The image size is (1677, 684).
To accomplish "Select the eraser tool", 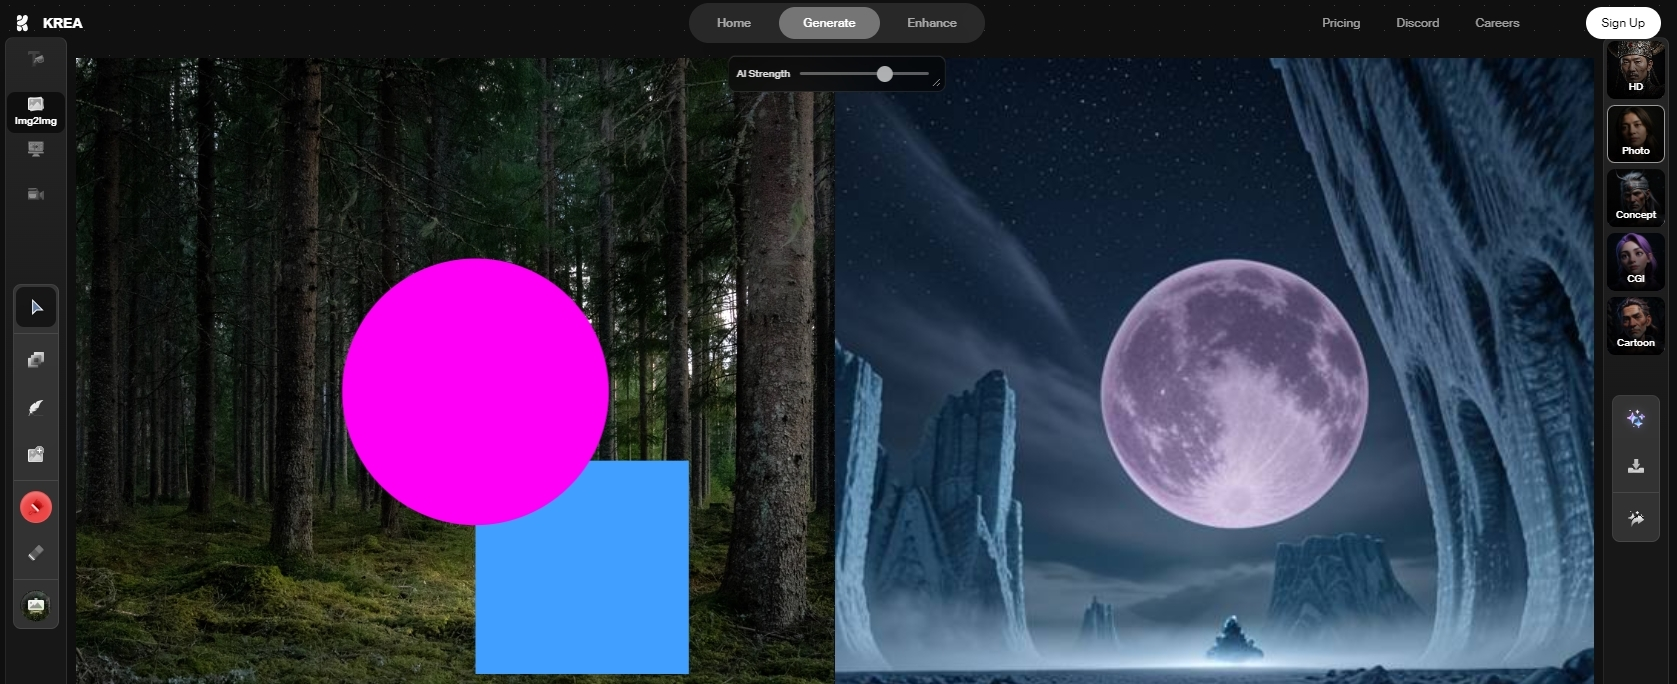I will tap(36, 553).
